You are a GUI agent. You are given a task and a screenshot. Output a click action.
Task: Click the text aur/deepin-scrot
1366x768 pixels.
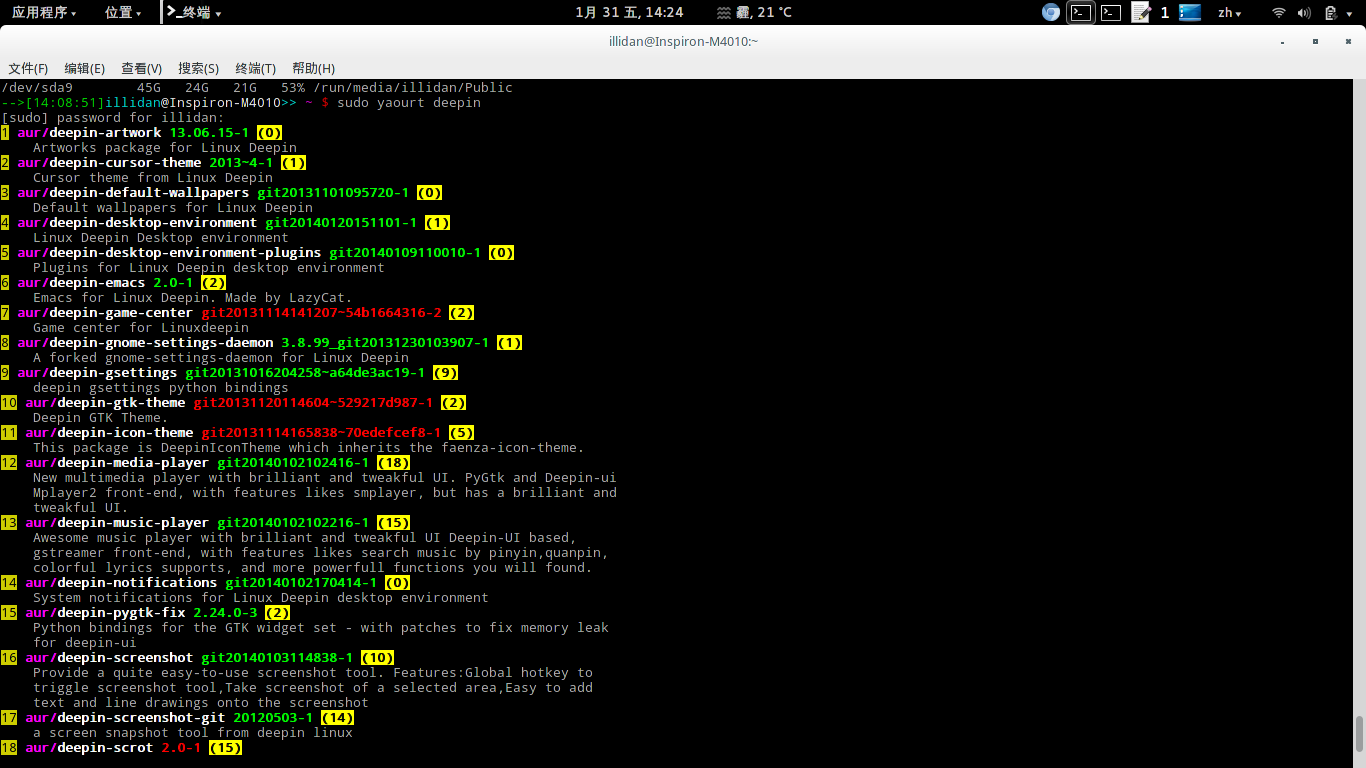[89, 747]
